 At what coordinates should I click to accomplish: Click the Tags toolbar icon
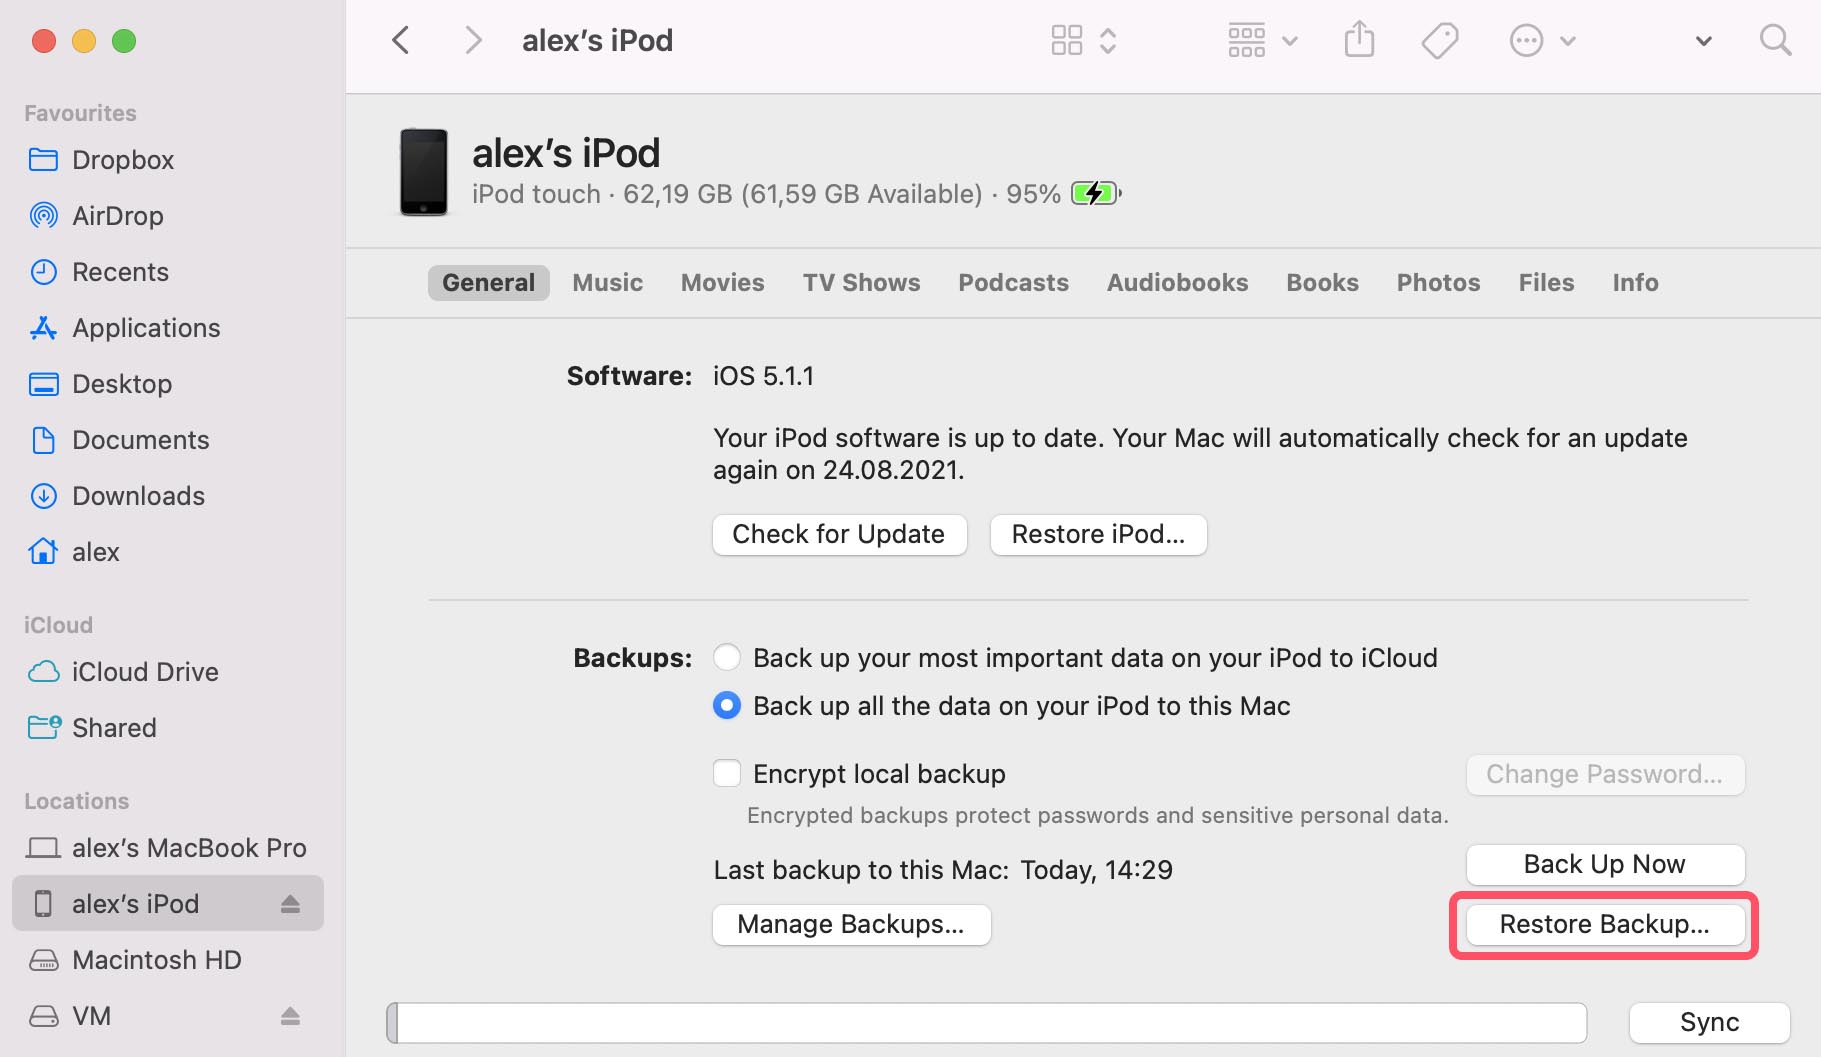pos(1440,41)
